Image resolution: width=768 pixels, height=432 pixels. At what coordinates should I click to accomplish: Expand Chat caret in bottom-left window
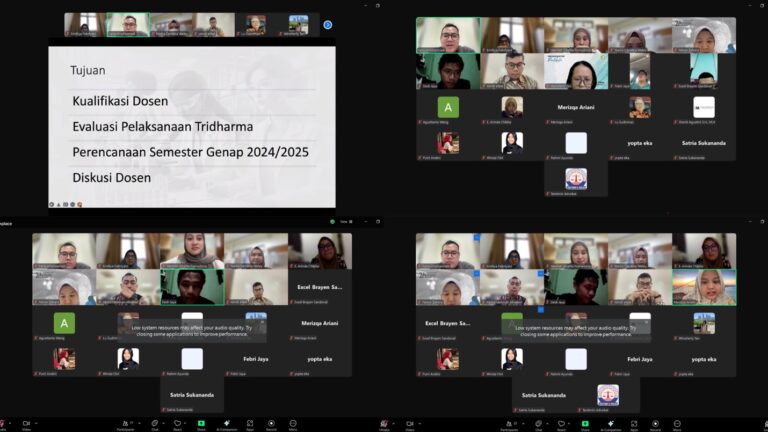click(x=163, y=423)
